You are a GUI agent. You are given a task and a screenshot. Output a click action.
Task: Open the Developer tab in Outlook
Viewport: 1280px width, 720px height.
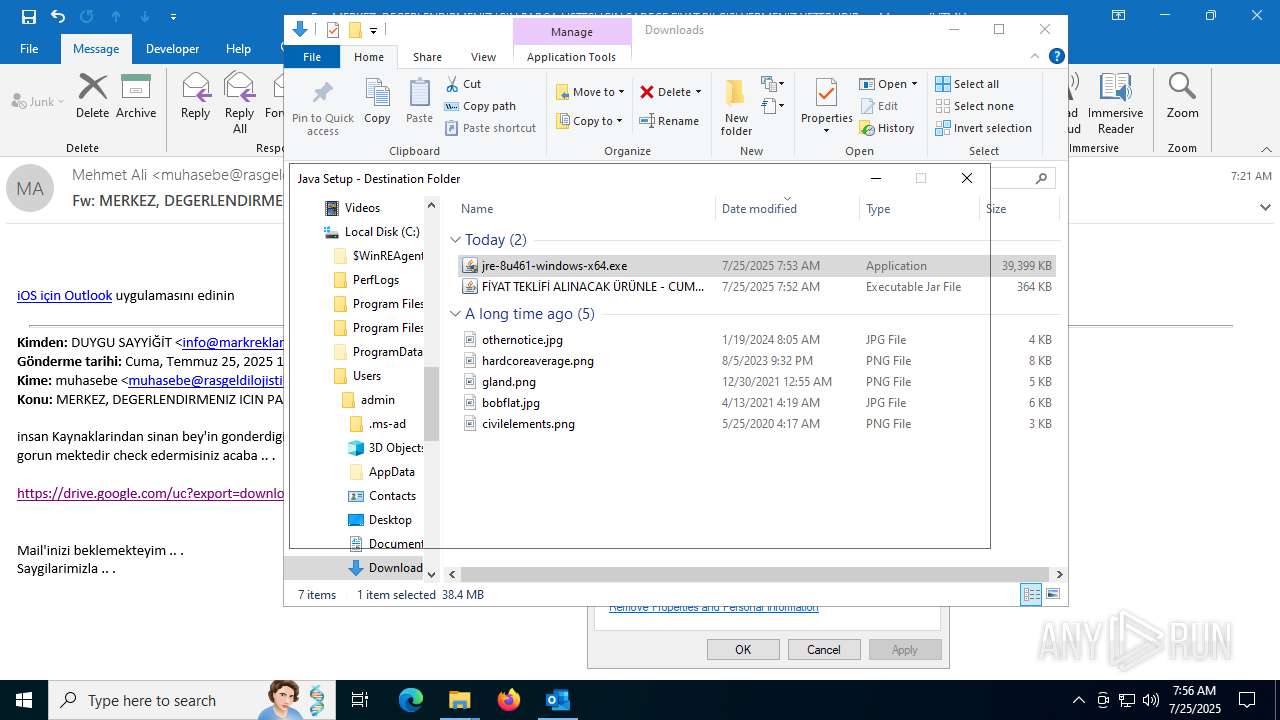[172, 48]
